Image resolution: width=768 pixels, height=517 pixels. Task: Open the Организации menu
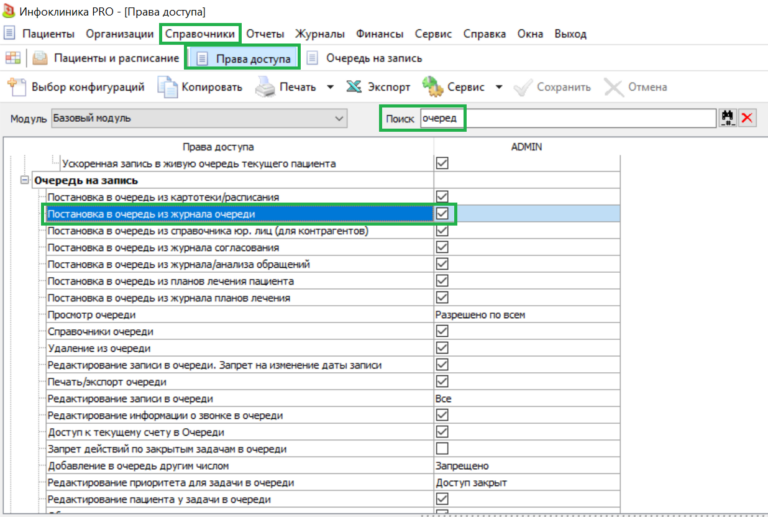click(120, 34)
